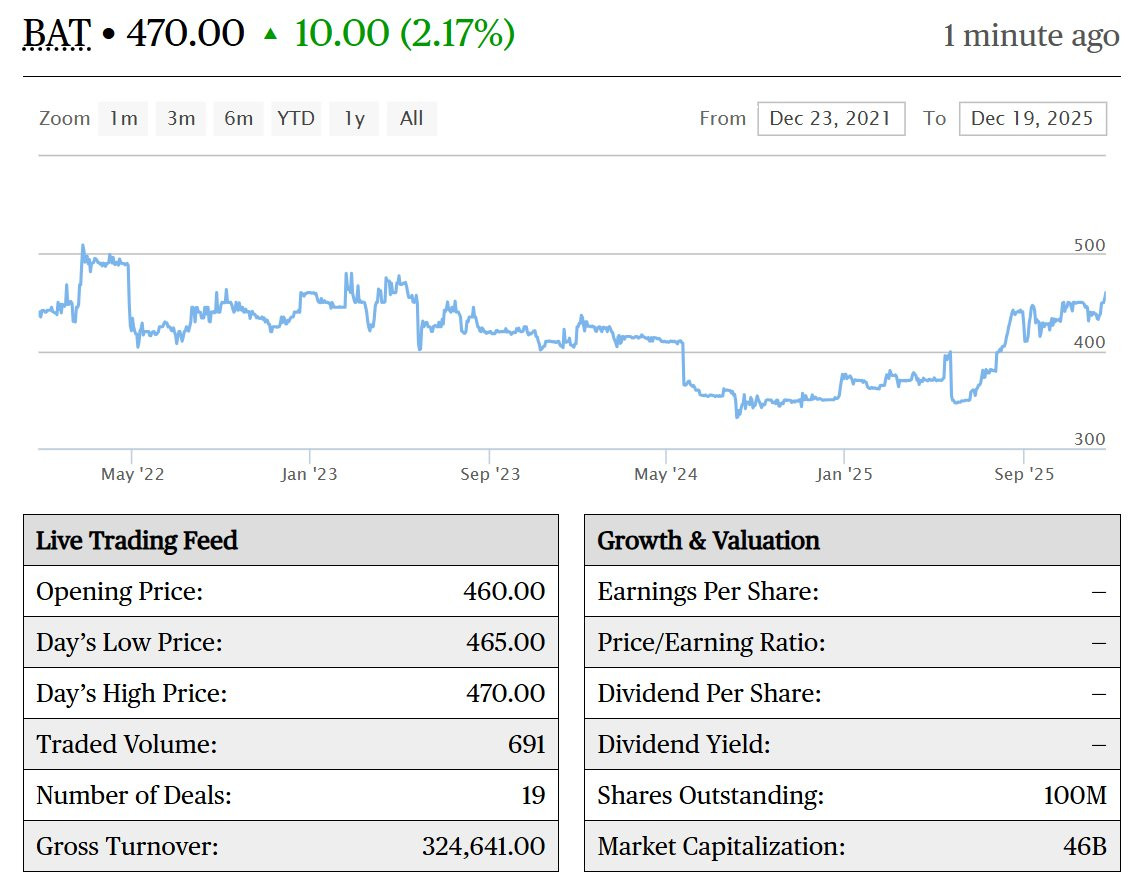Screen dimensions: 1133x882
Task: Set chart zoom to 1m
Action: pyautogui.click(x=123, y=119)
